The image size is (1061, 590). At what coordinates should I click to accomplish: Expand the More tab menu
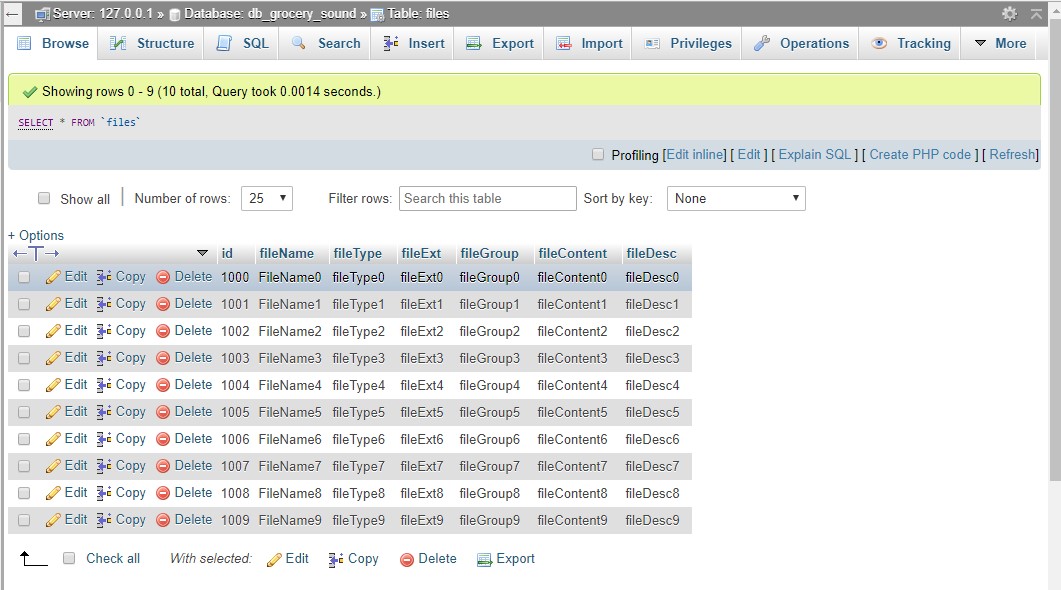click(1000, 43)
